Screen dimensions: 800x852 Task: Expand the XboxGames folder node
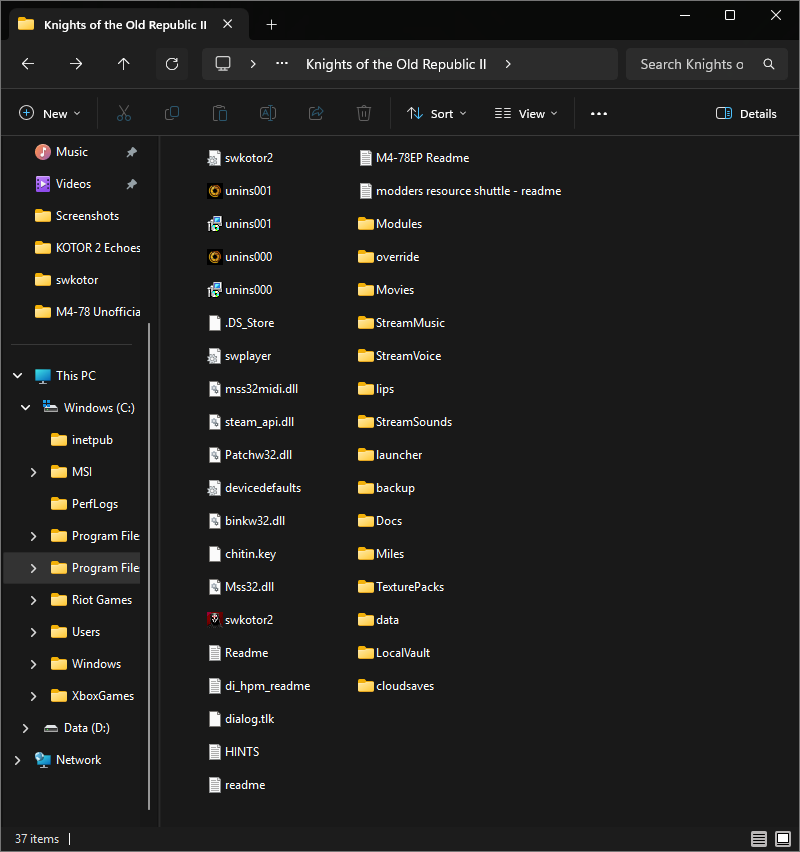pos(34,696)
